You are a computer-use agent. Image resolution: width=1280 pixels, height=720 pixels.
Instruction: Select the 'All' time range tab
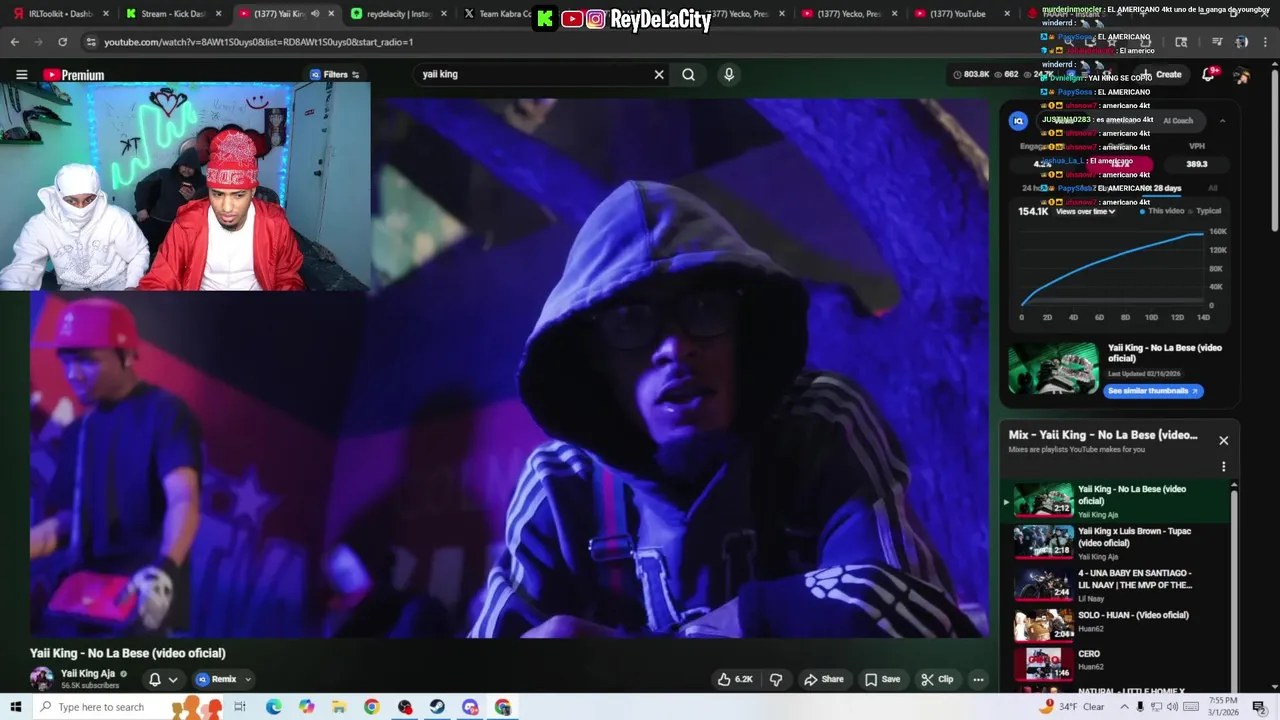tap(1213, 188)
